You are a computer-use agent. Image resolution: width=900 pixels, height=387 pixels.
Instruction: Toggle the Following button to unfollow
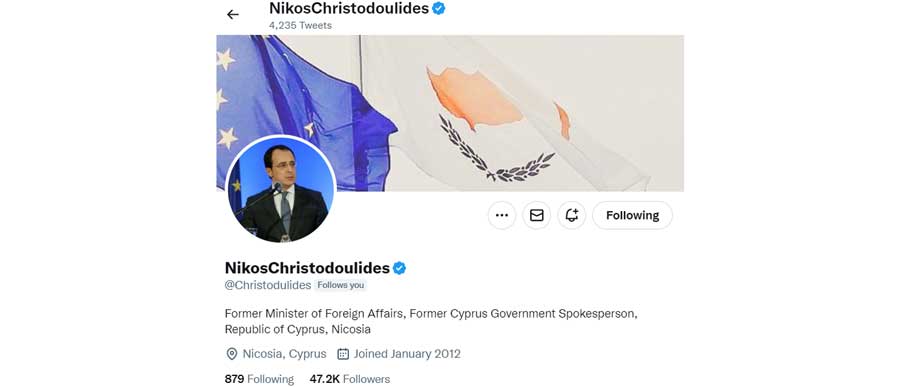[633, 215]
